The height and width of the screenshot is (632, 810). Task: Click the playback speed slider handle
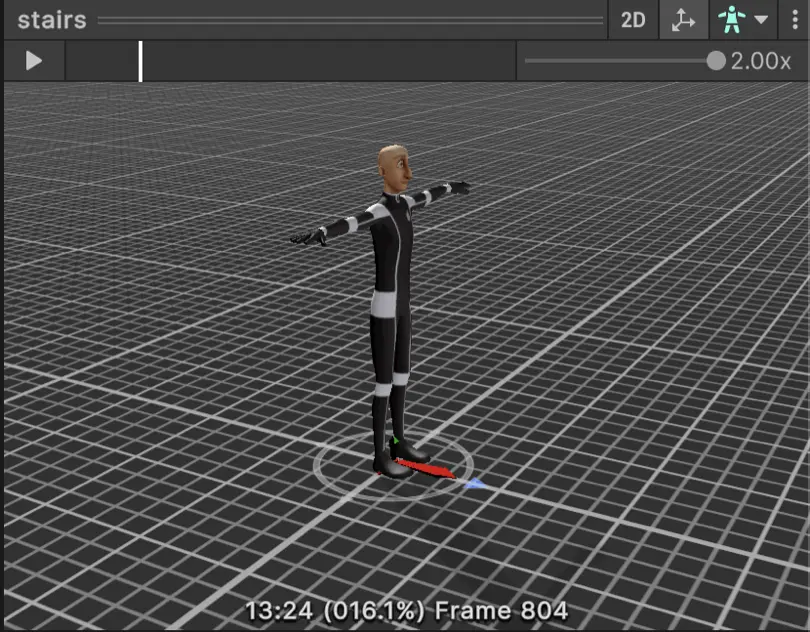(715, 61)
